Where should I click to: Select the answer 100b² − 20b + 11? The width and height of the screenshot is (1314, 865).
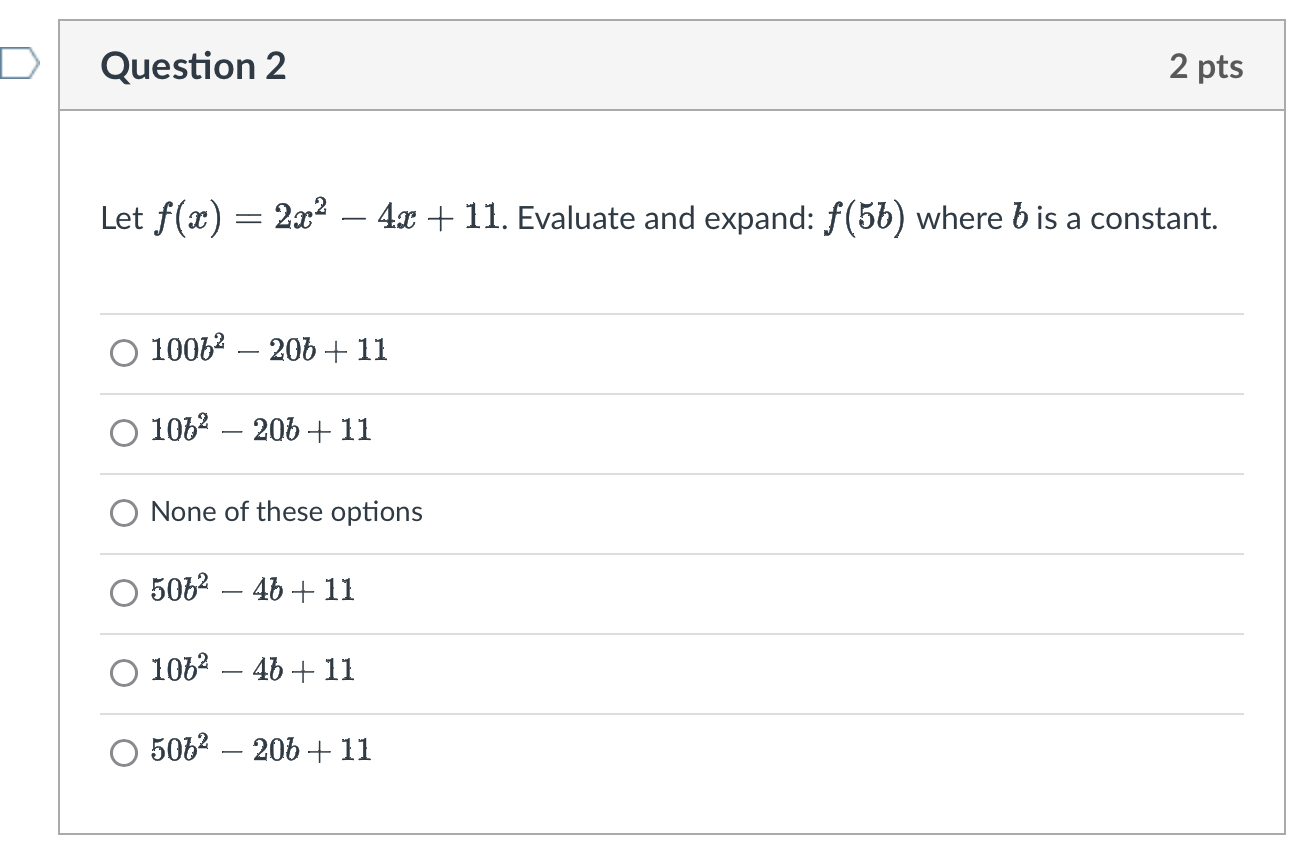[124, 352]
